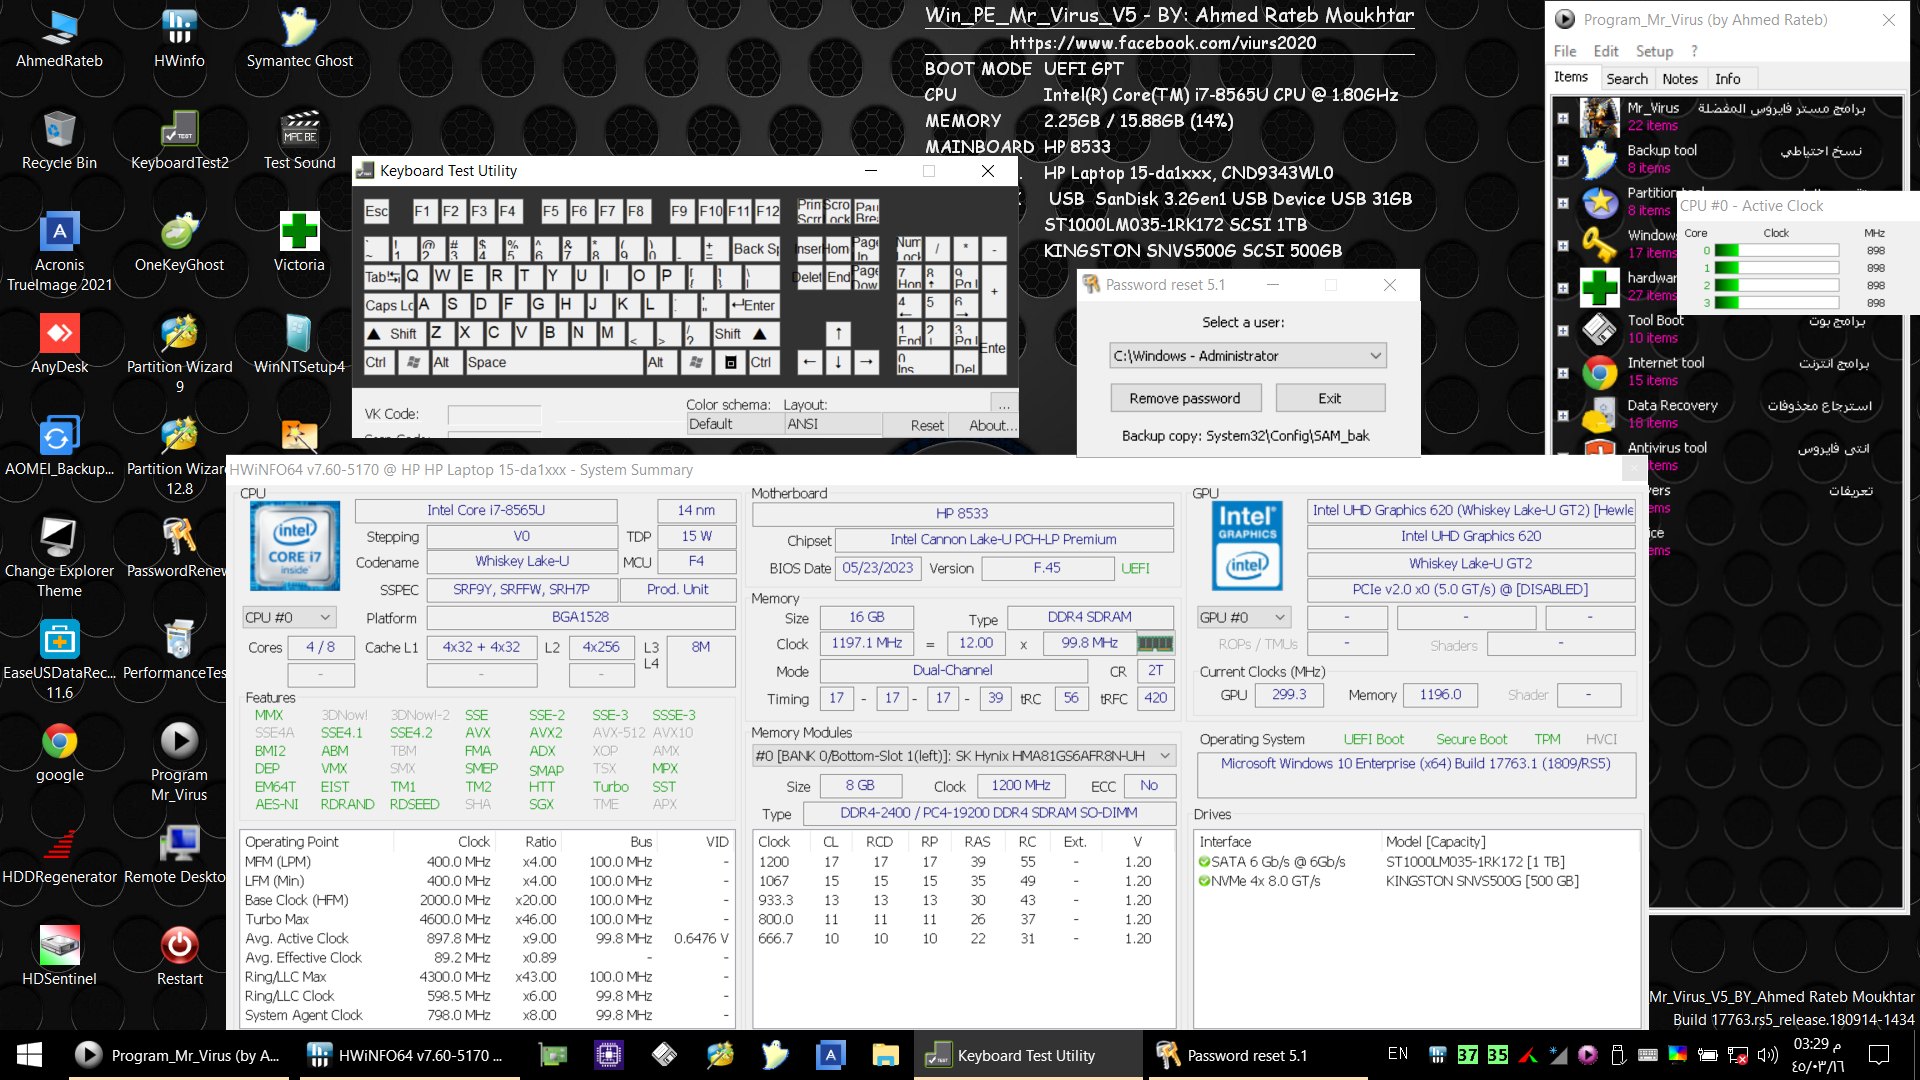1920x1080 pixels.
Task: Click the Back Space key on keyboard
Action: pyautogui.click(x=755, y=248)
